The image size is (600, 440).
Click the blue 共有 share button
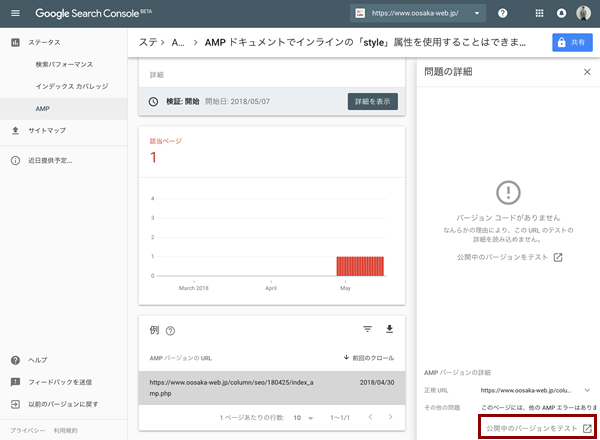coord(572,42)
